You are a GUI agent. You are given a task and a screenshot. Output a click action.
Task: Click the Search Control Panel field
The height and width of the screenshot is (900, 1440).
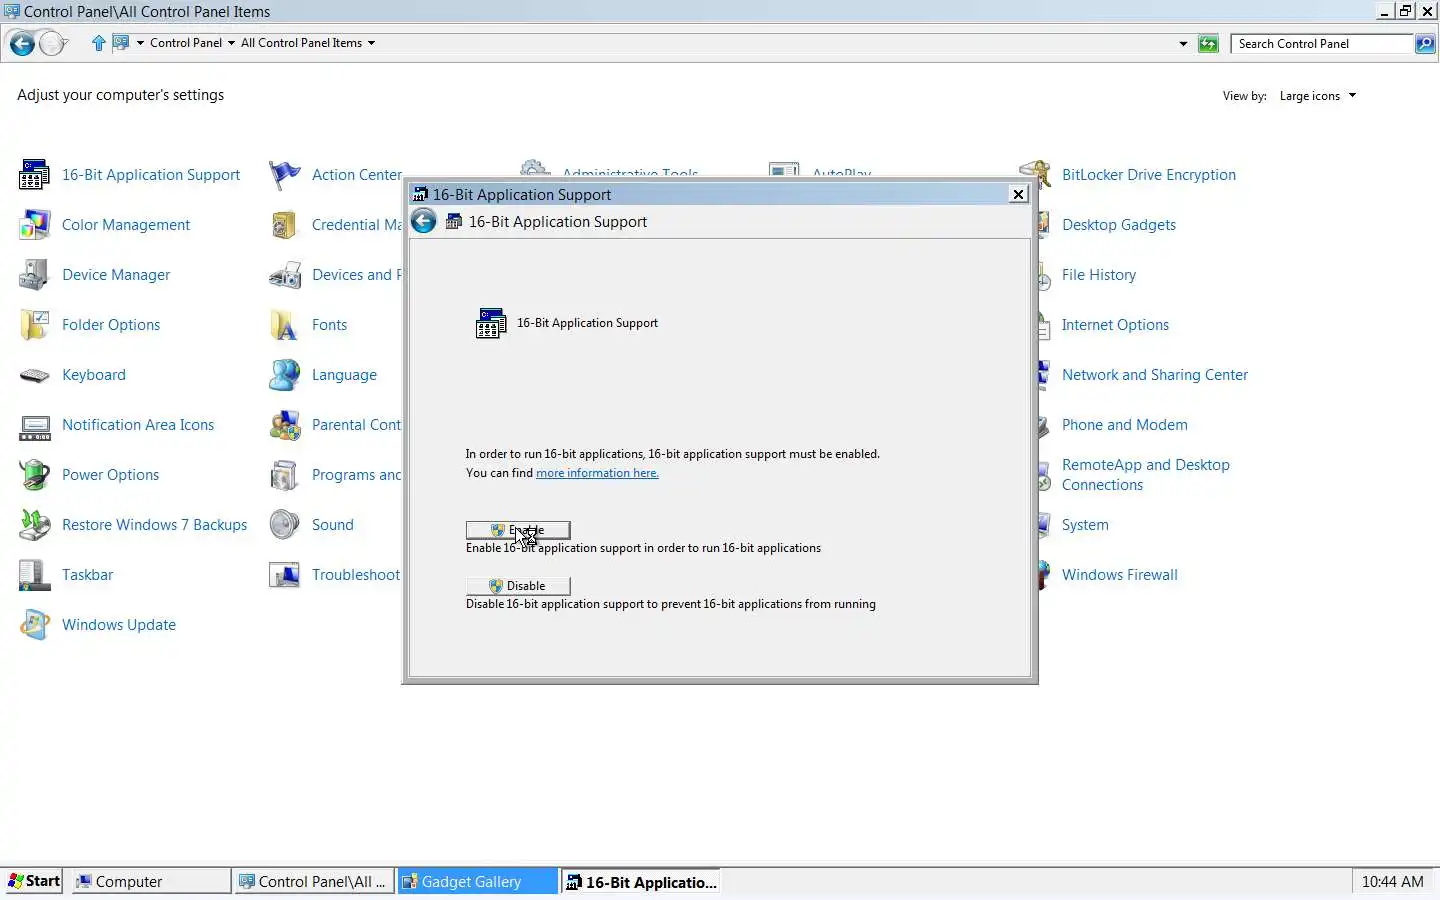click(1322, 43)
